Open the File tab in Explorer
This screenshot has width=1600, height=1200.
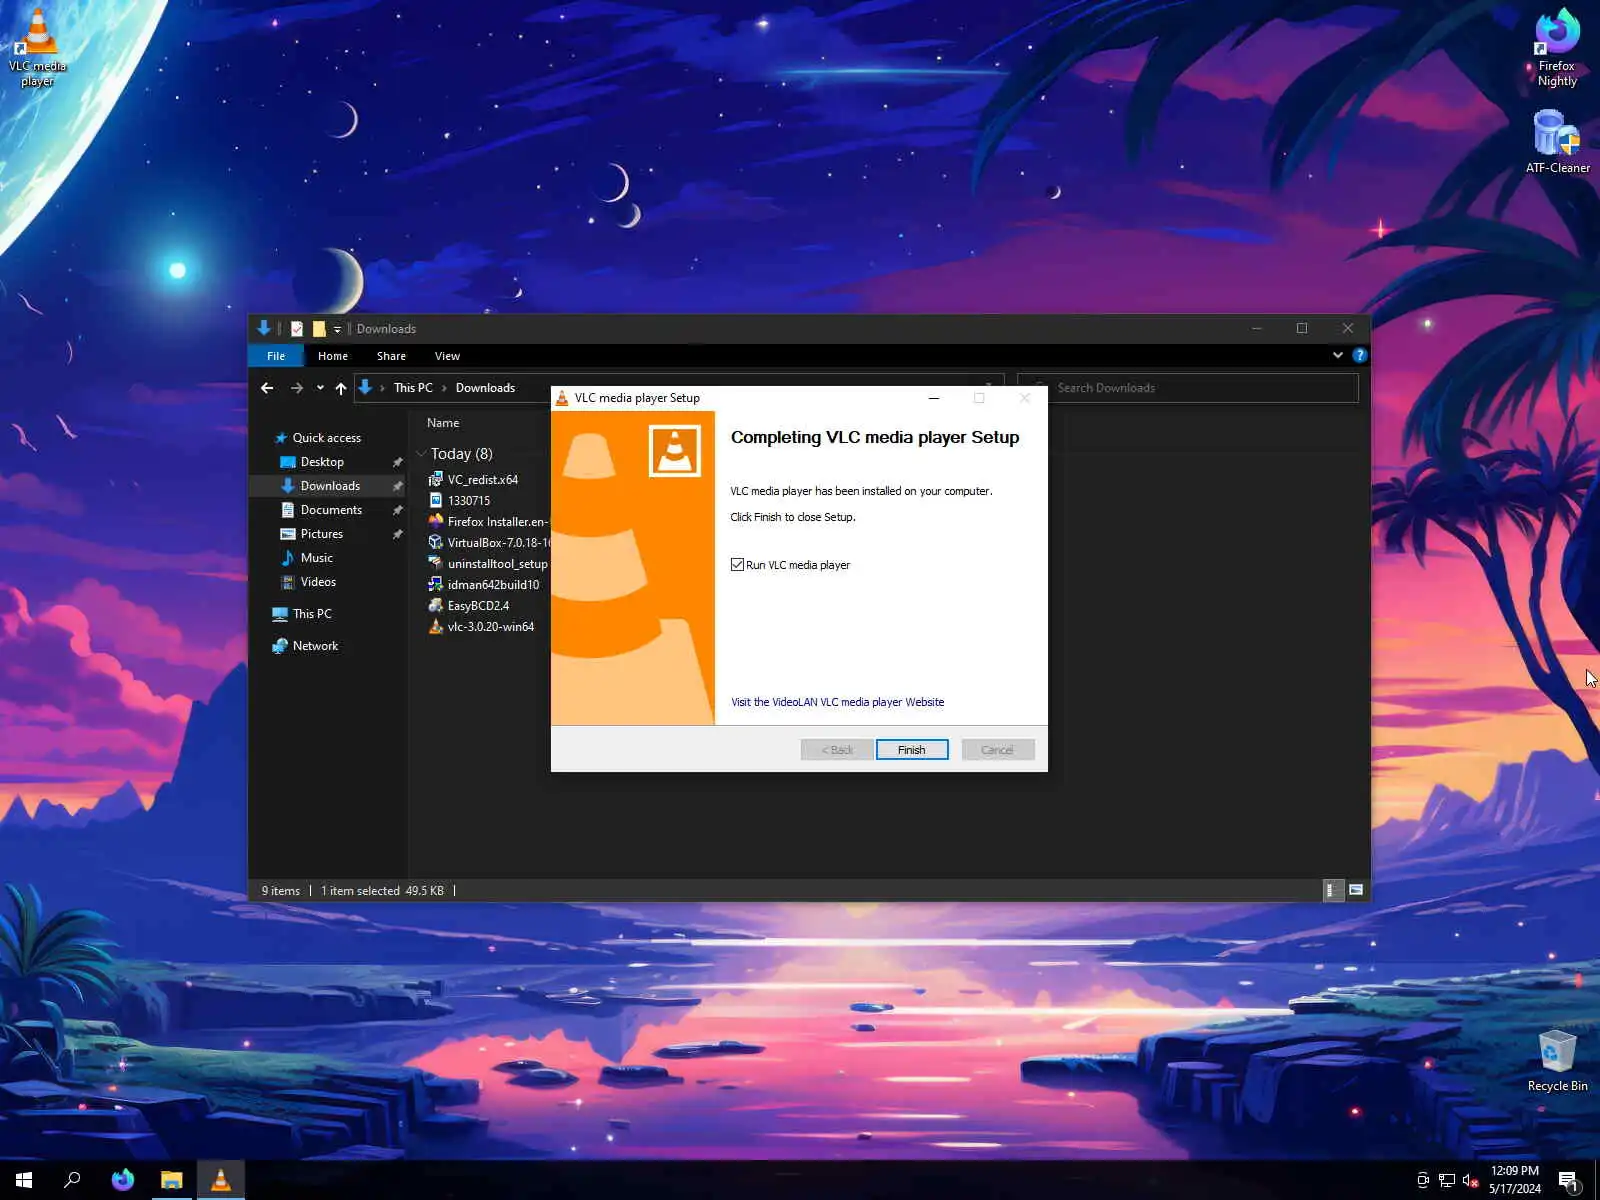[276, 356]
